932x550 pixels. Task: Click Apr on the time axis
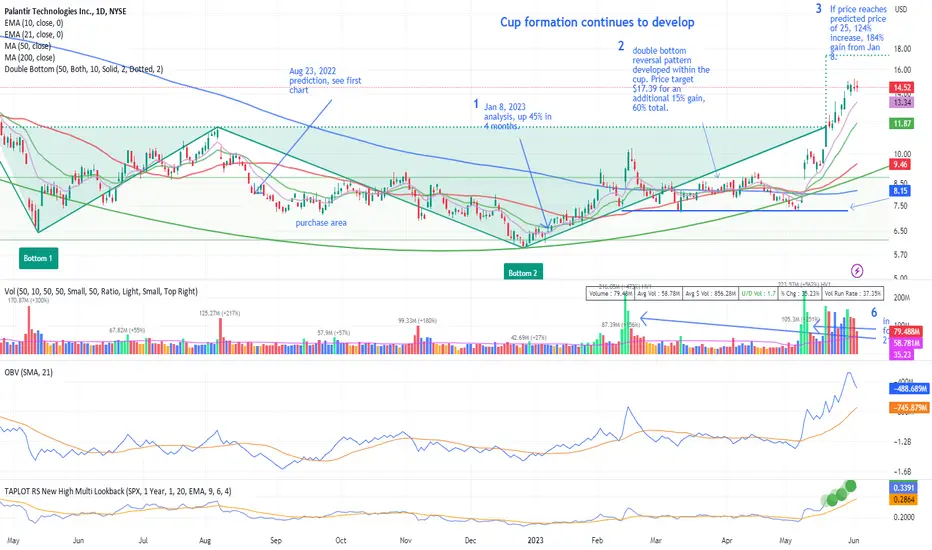tap(727, 540)
